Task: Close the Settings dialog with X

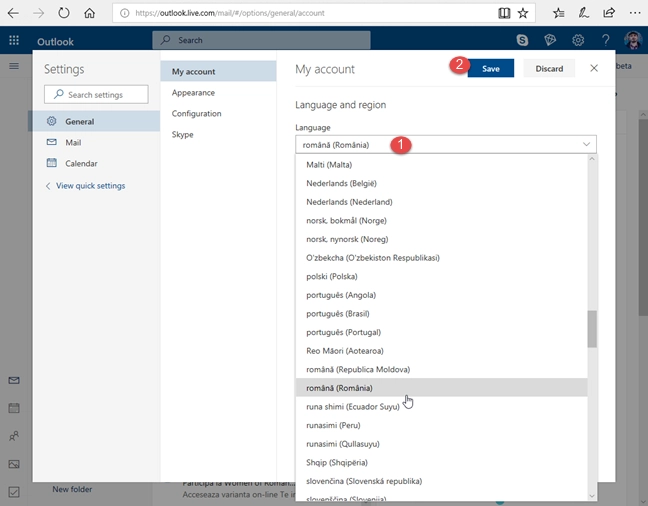Action: click(x=594, y=68)
